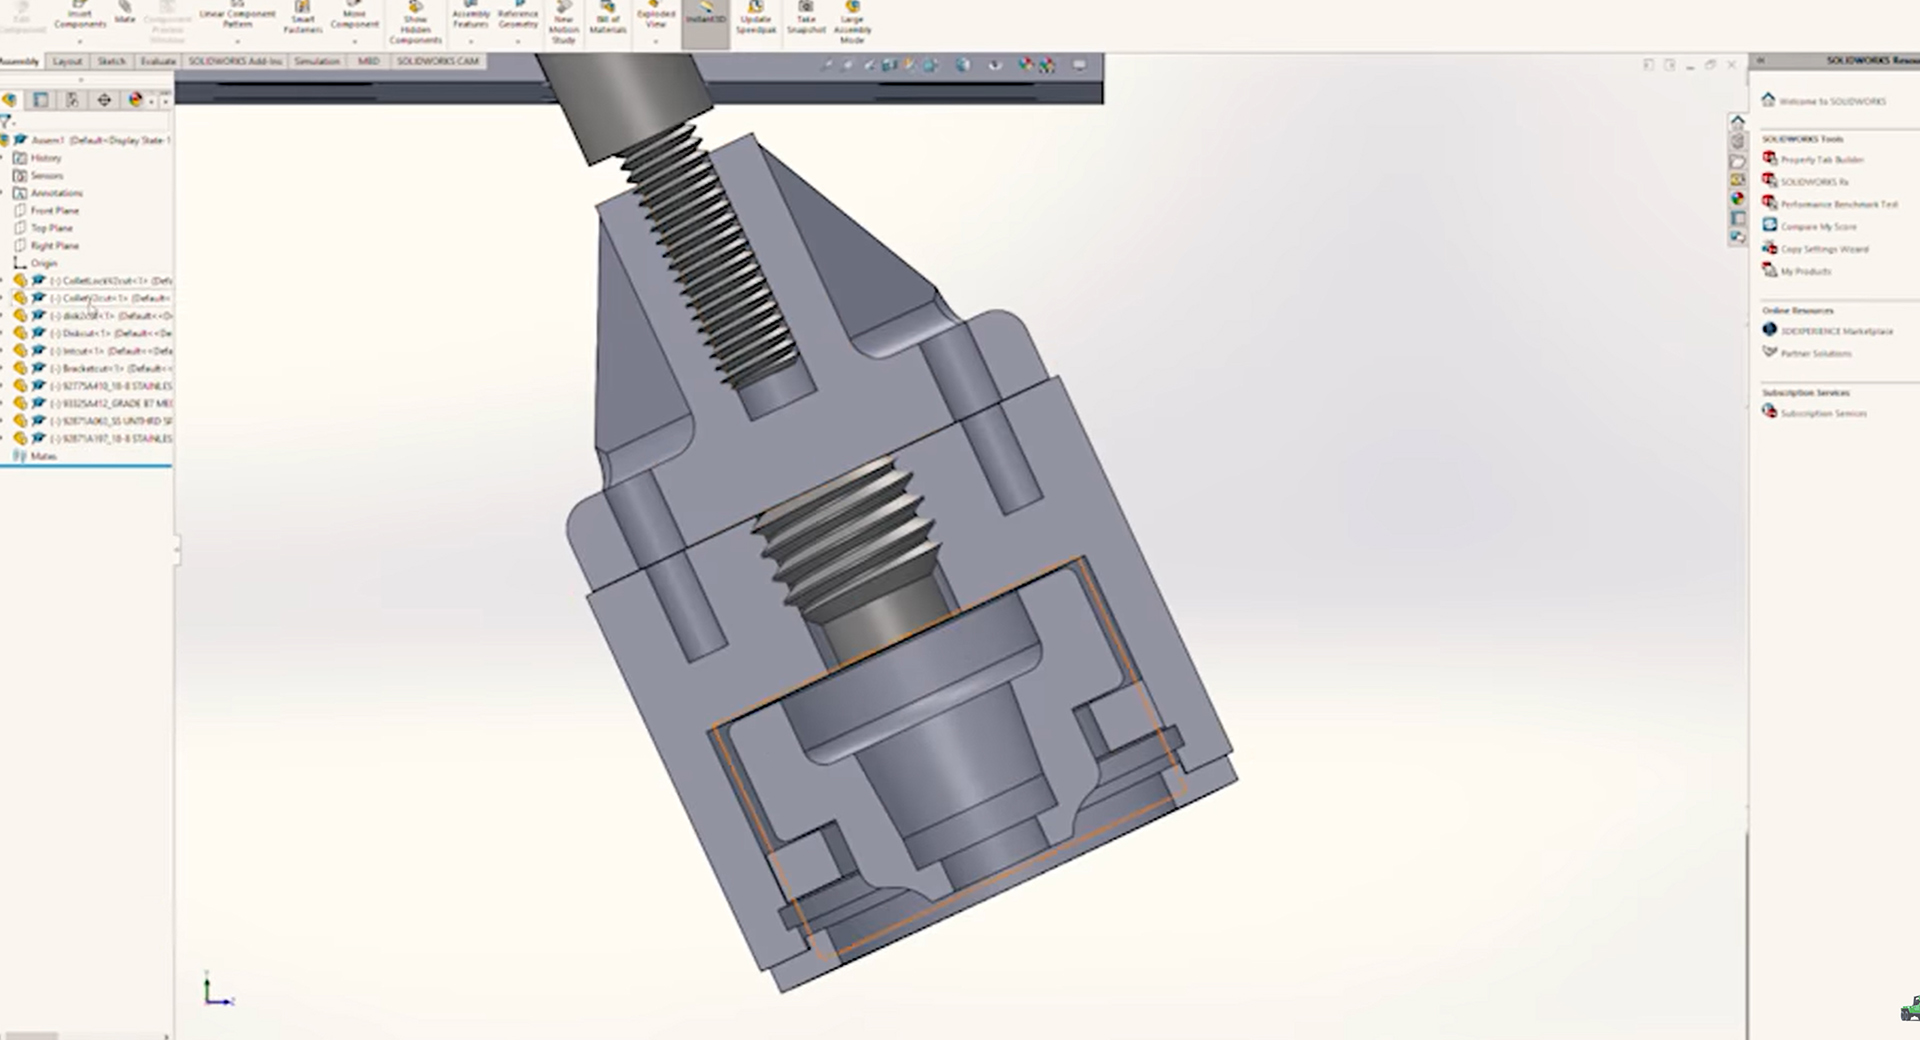Viewport: 1920px width, 1040px height.
Task: Click the Take Snapshot icon
Action: tap(806, 18)
